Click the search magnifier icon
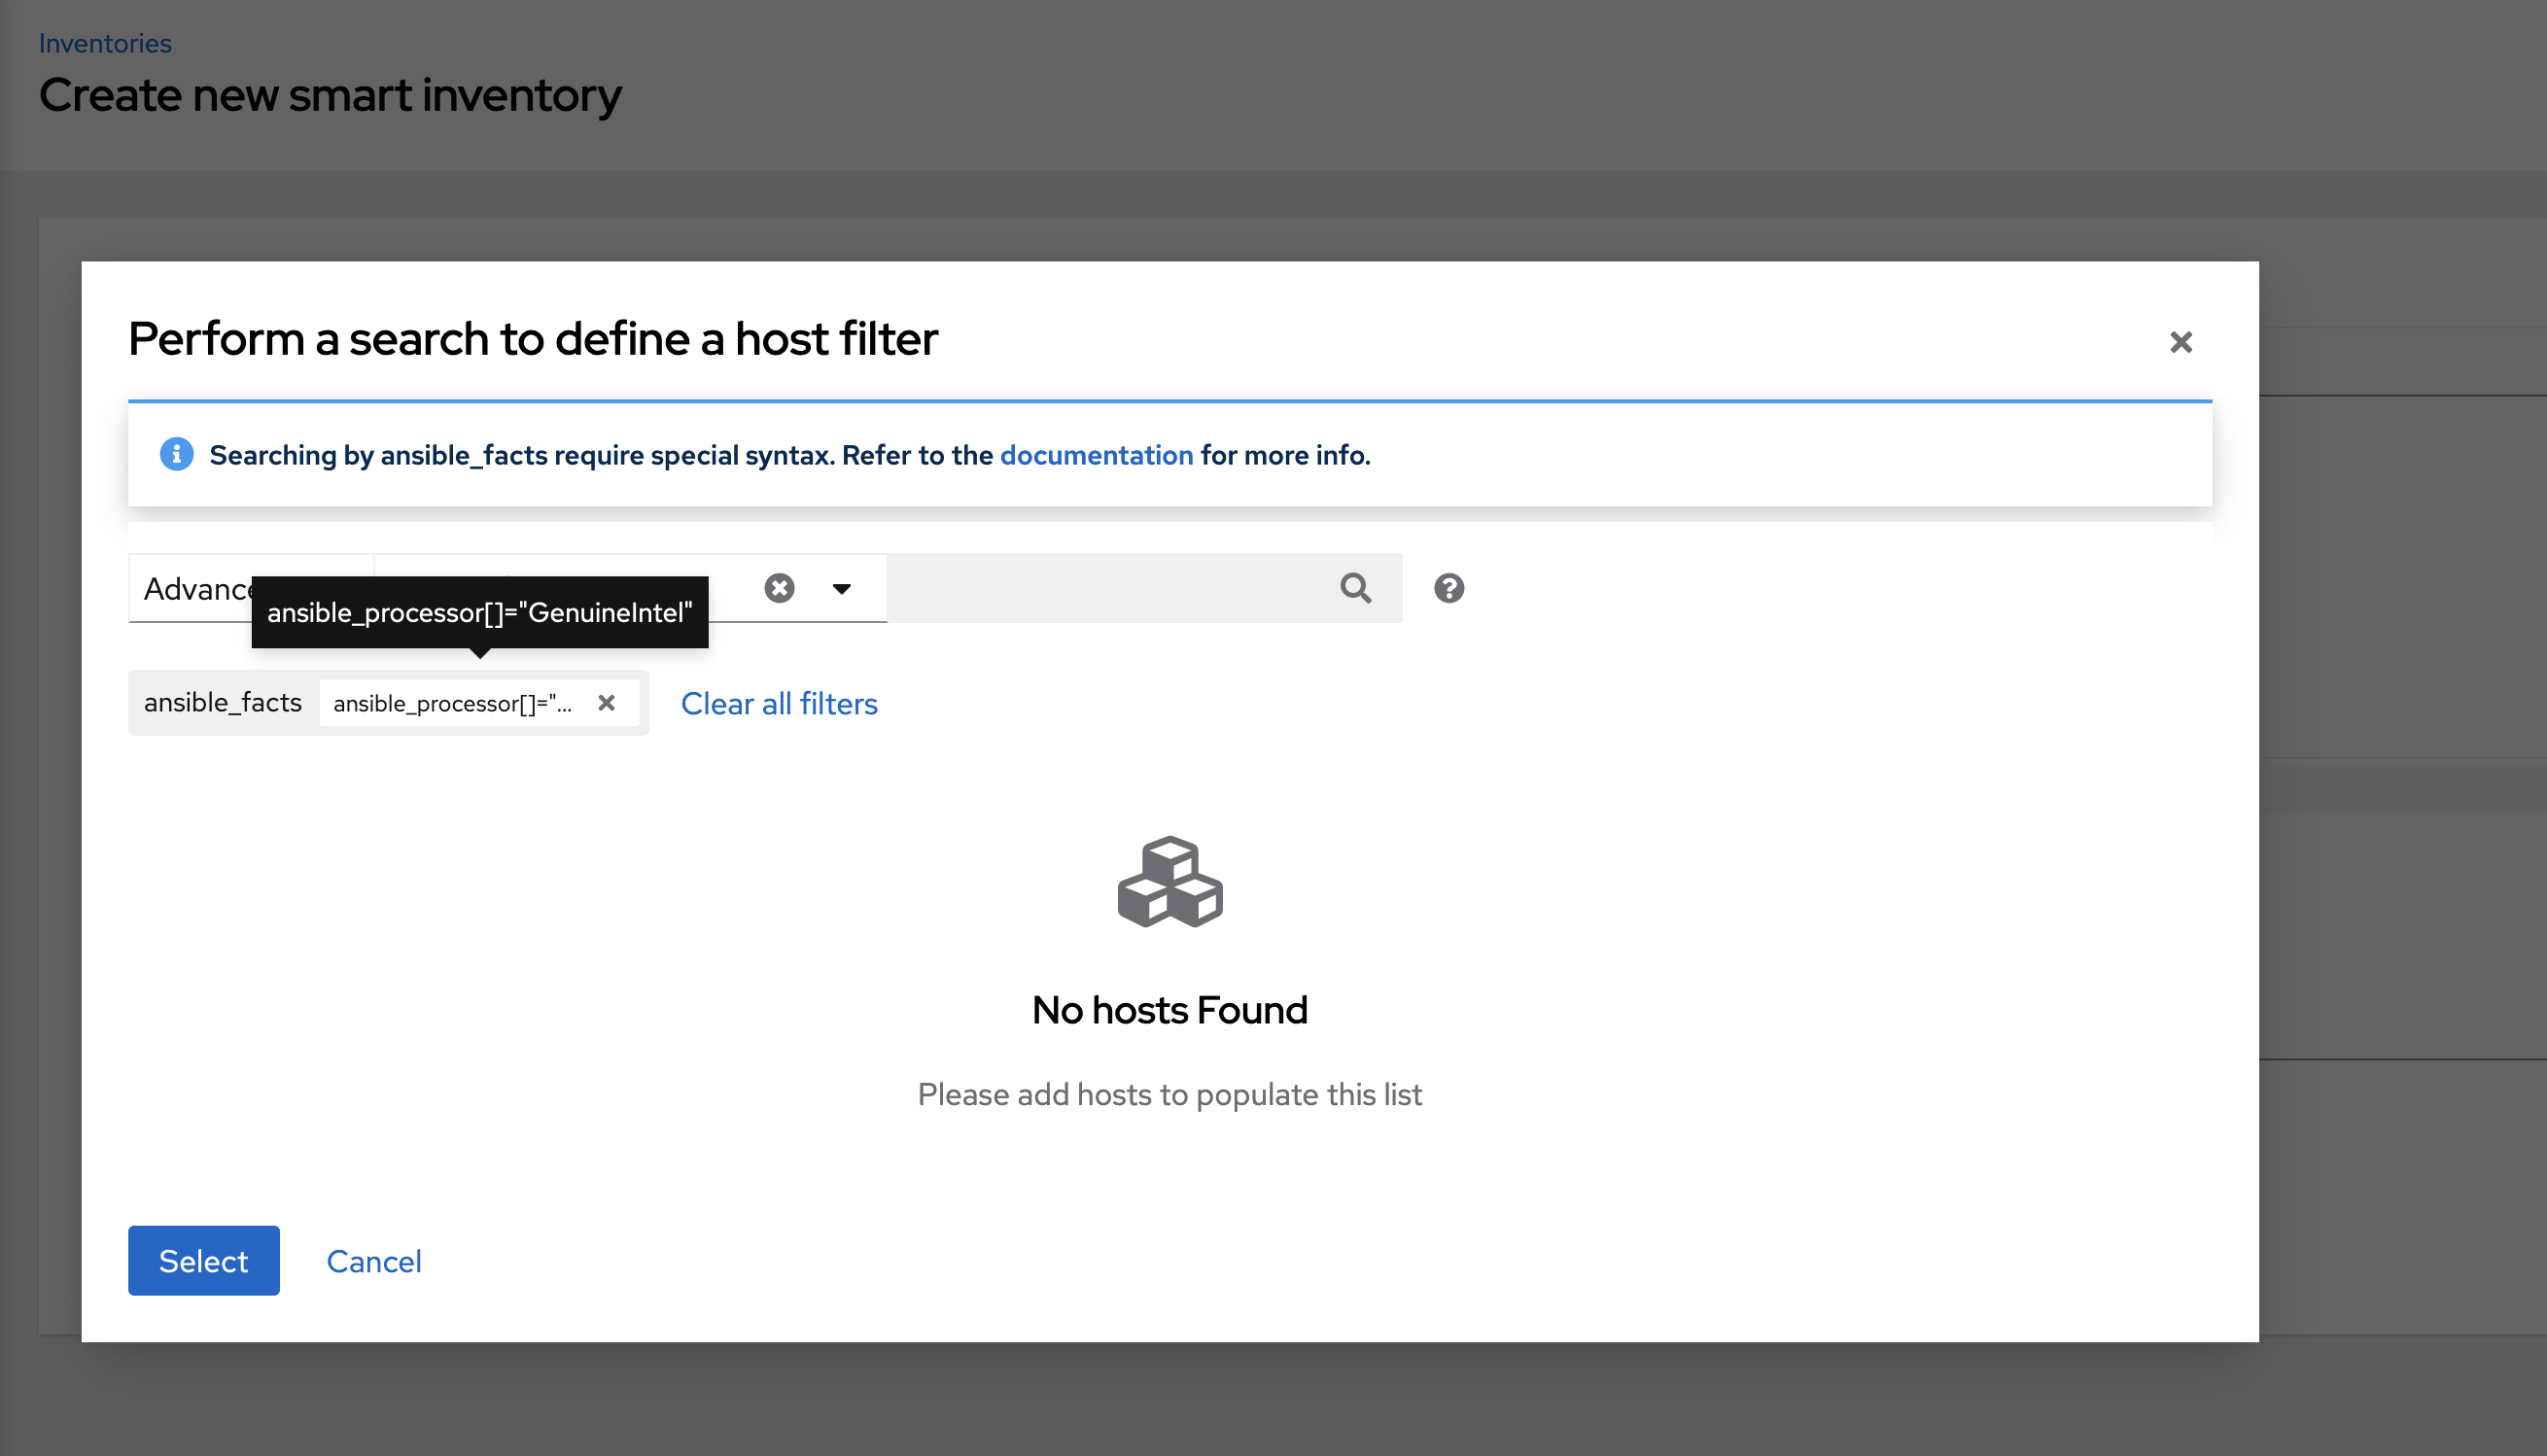The height and width of the screenshot is (1456, 2547). 1356,588
